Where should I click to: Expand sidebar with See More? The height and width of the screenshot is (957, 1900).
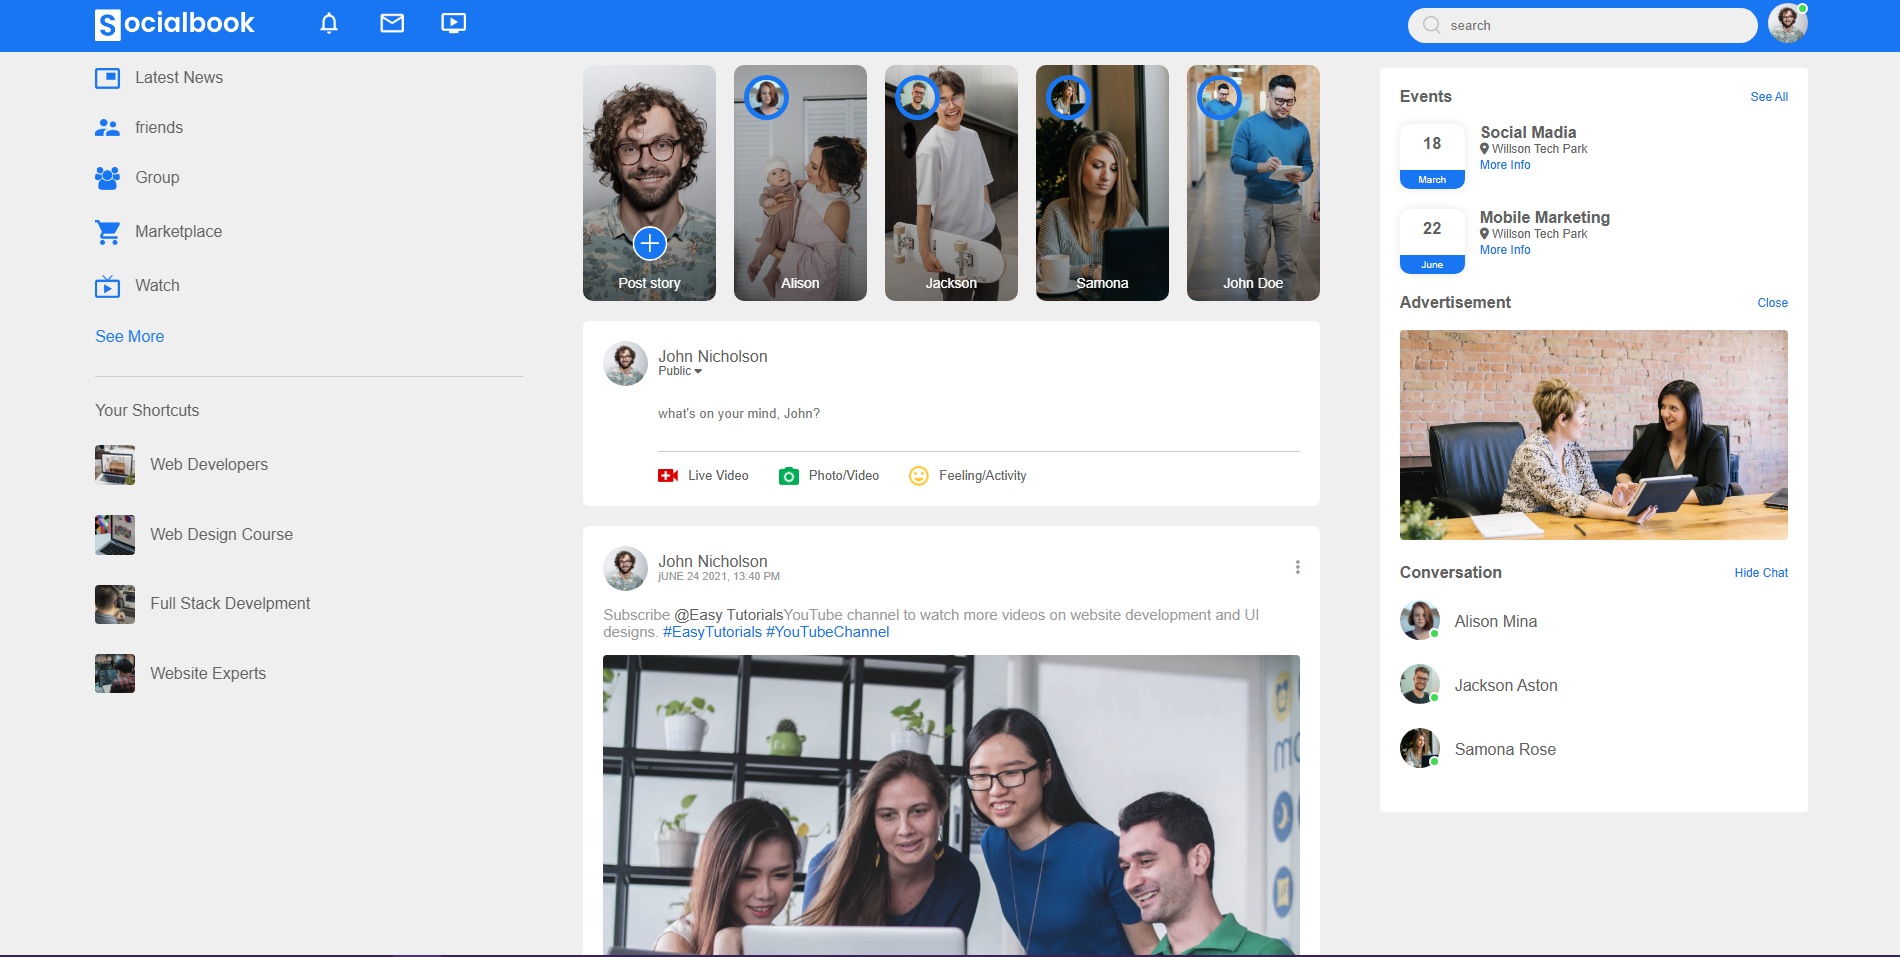point(130,337)
